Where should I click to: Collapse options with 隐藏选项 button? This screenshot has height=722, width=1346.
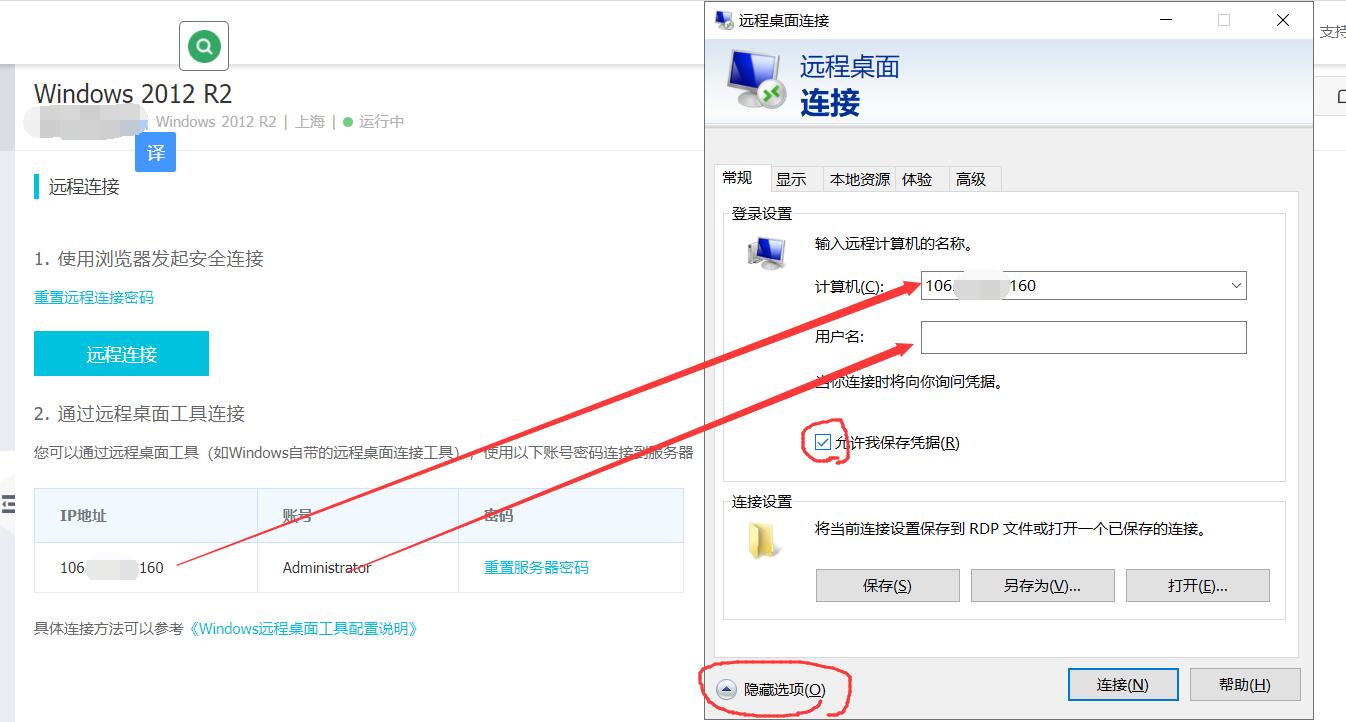point(773,690)
